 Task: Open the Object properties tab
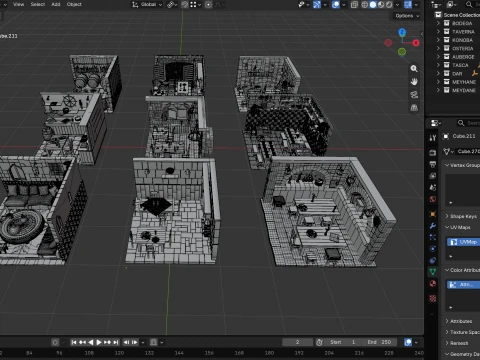pyautogui.click(x=433, y=214)
